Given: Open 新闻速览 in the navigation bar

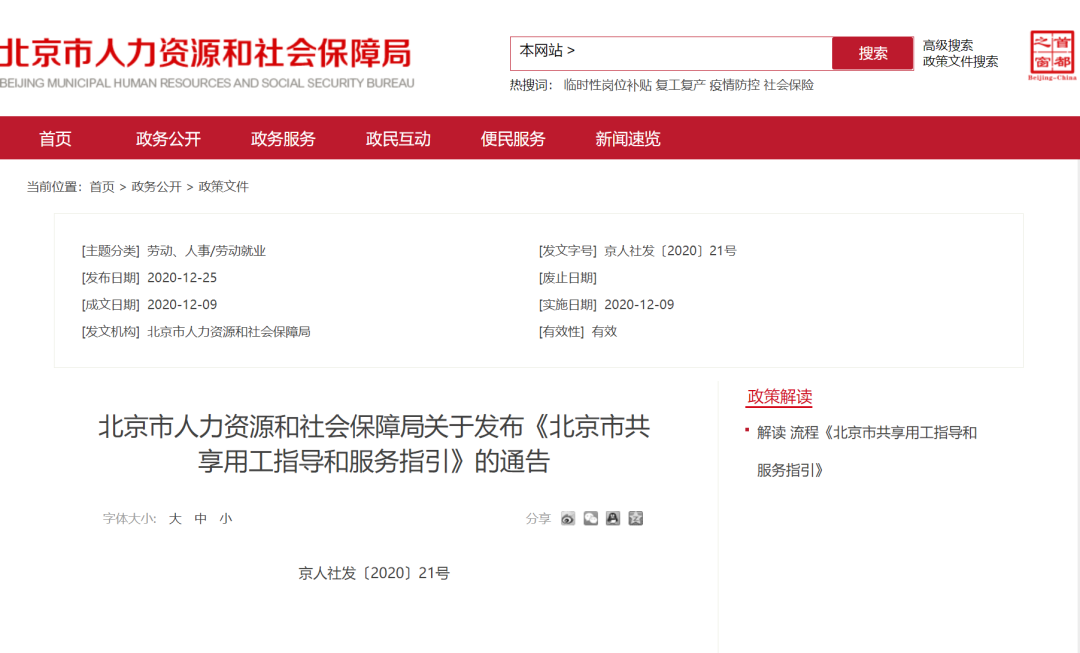Looking at the screenshot, I should pyautogui.click(x=628, y=139).
